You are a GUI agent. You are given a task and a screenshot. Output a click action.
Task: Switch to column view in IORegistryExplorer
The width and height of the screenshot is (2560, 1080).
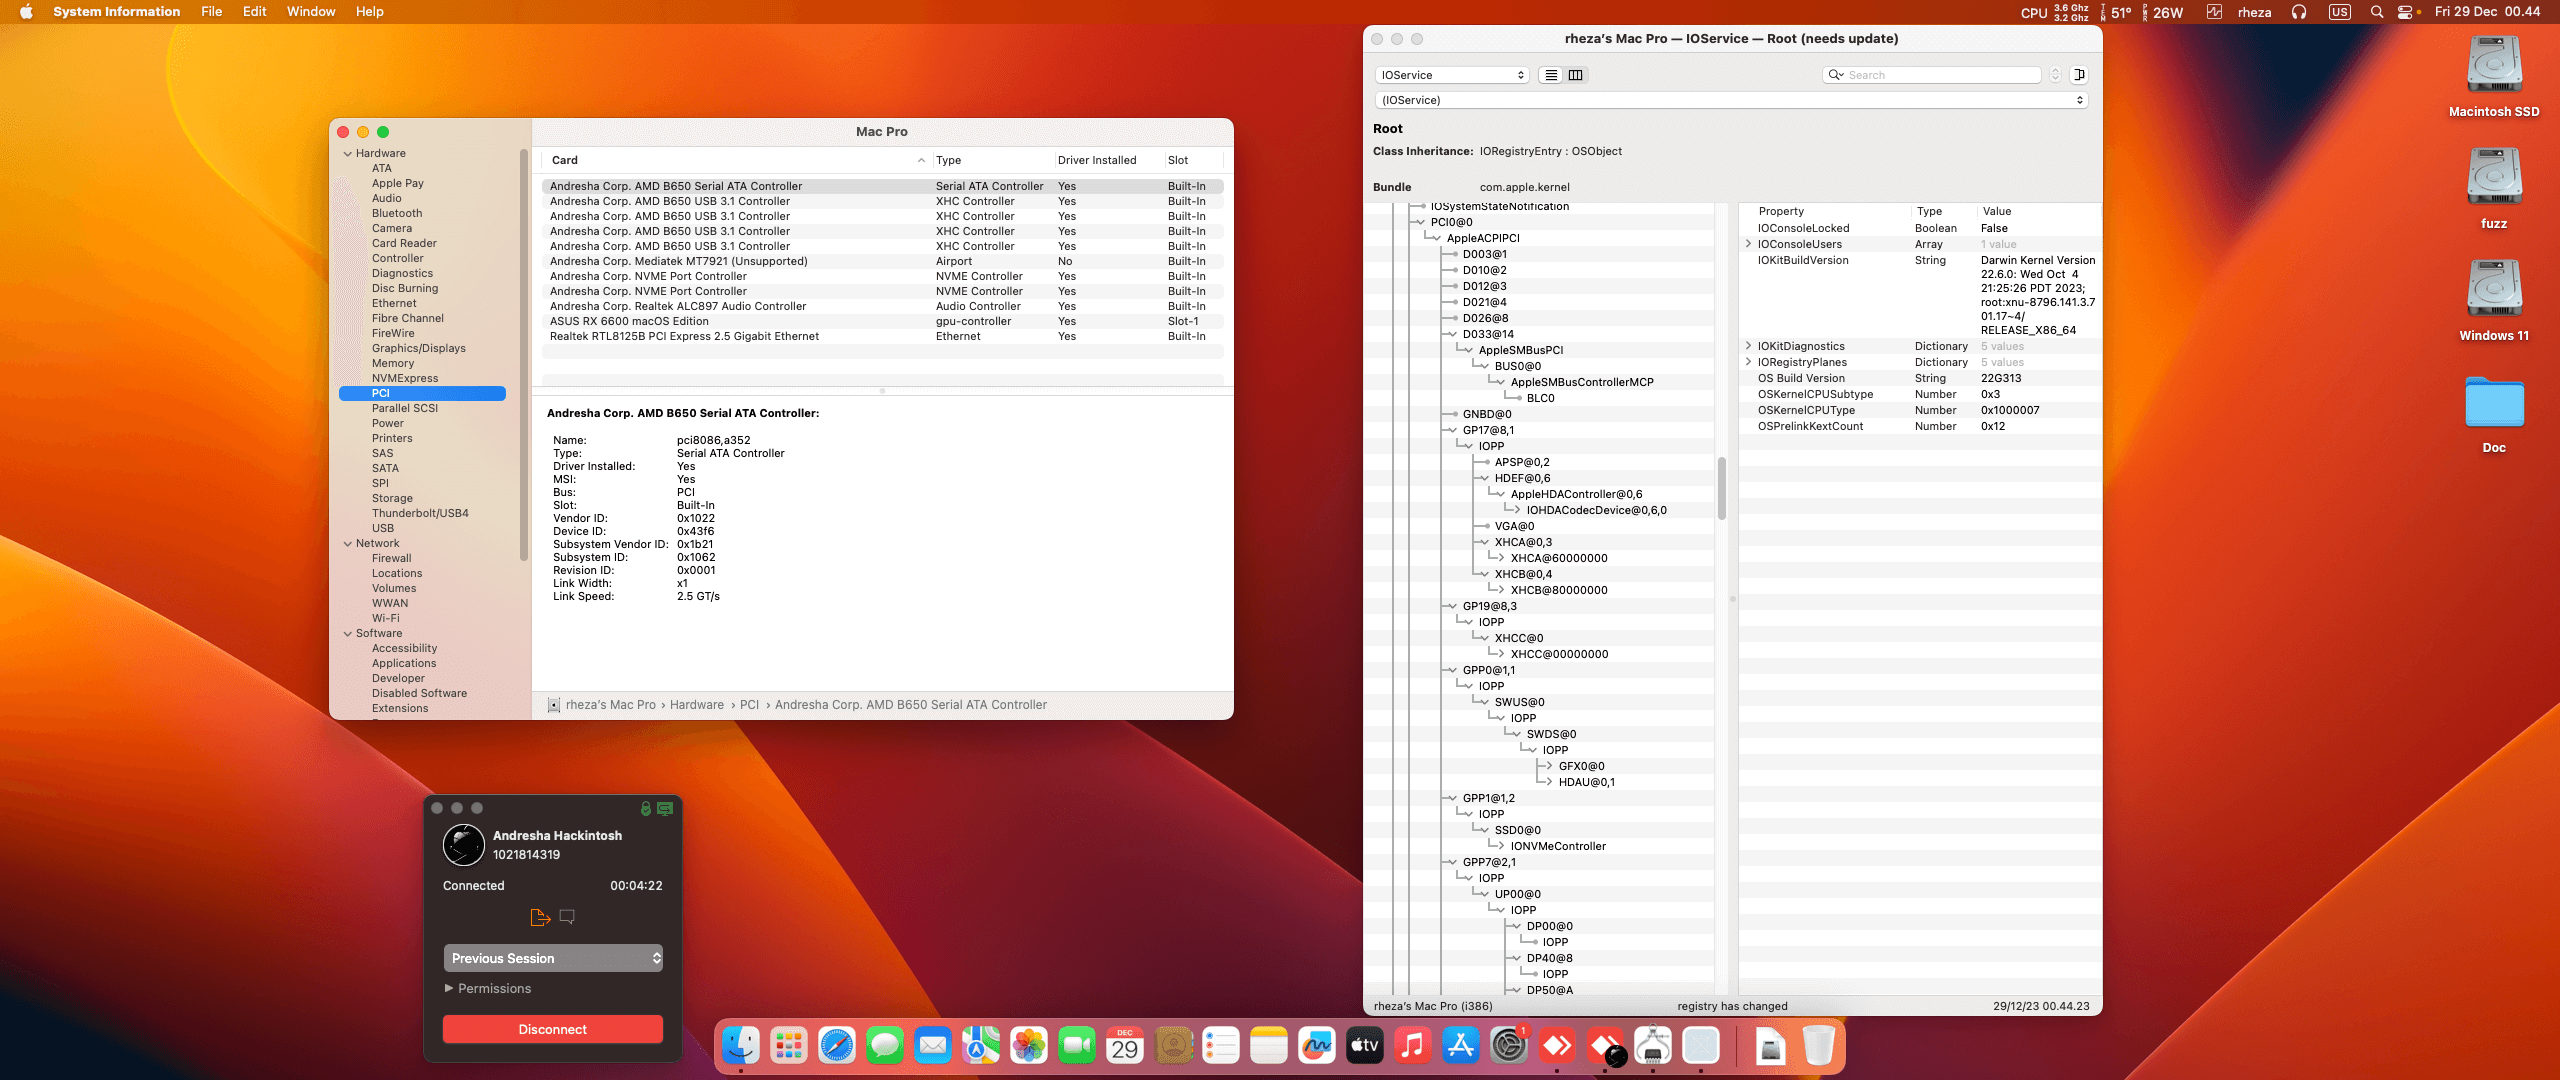[x=1576, y=75]
